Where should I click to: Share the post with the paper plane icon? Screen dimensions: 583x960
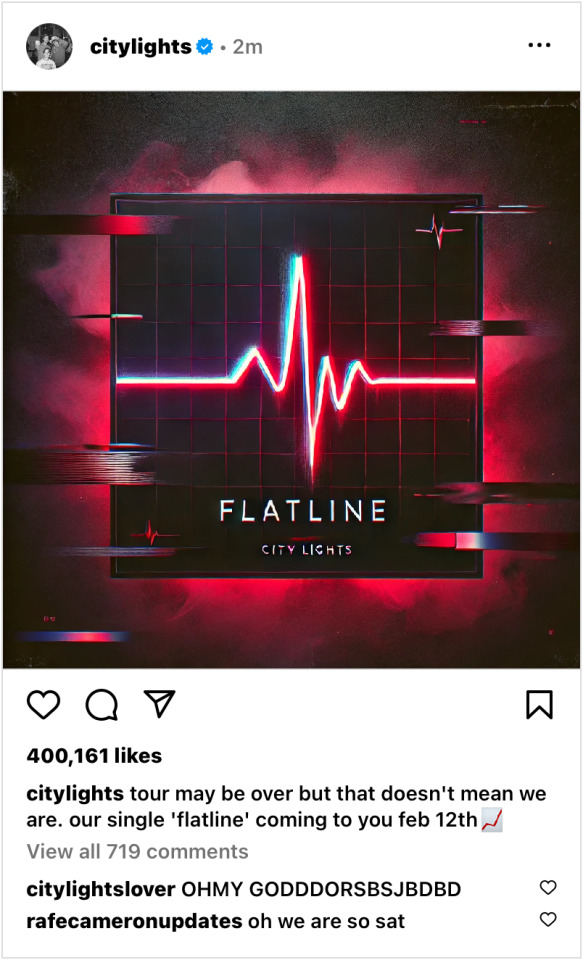coord(159,704)
